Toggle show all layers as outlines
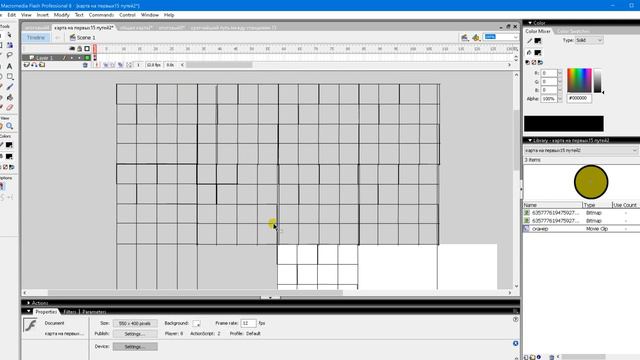 coord(87,49)
